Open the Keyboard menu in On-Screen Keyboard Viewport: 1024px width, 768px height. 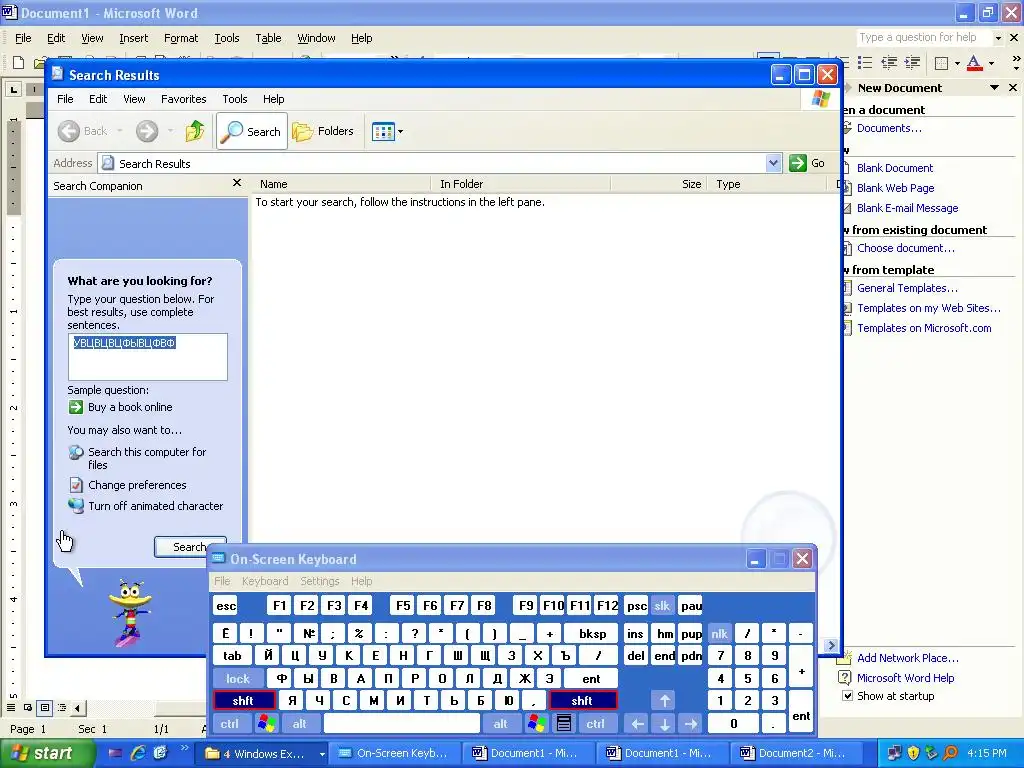pos(264,581)
